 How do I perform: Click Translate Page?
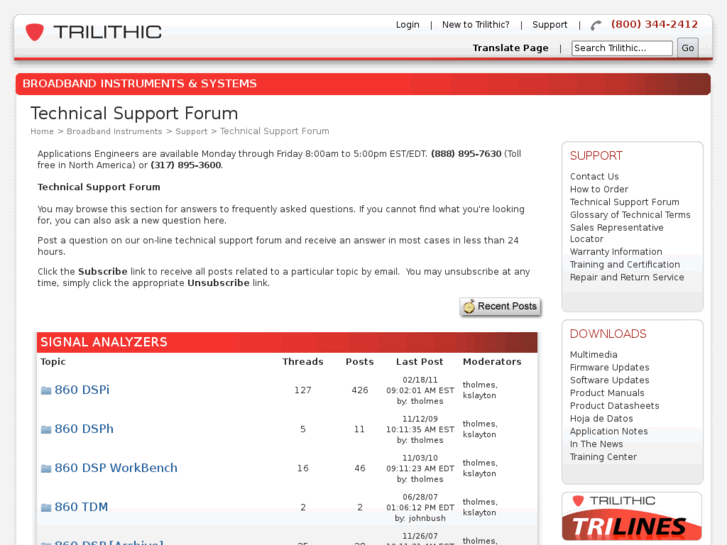(x=510, y=48)
